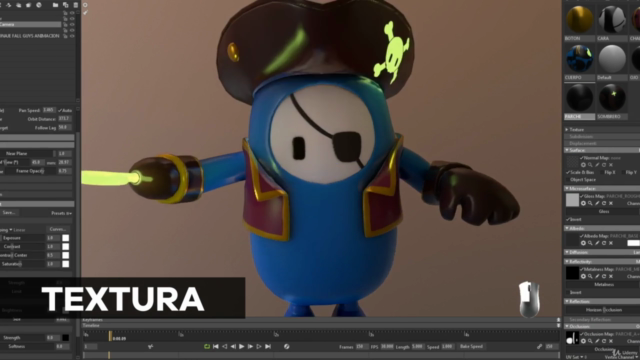Screen dimensions: 640x360
Task: Click the duplicate icon in the scene toolbar
Action: (x=65, y=5)
